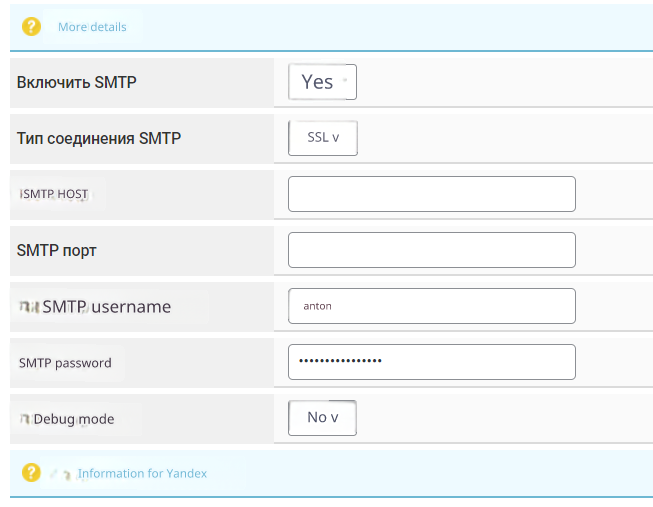Click the question mark icon beside More details
The height and width of the screenshot is (507, 653).
click(31, 26)
